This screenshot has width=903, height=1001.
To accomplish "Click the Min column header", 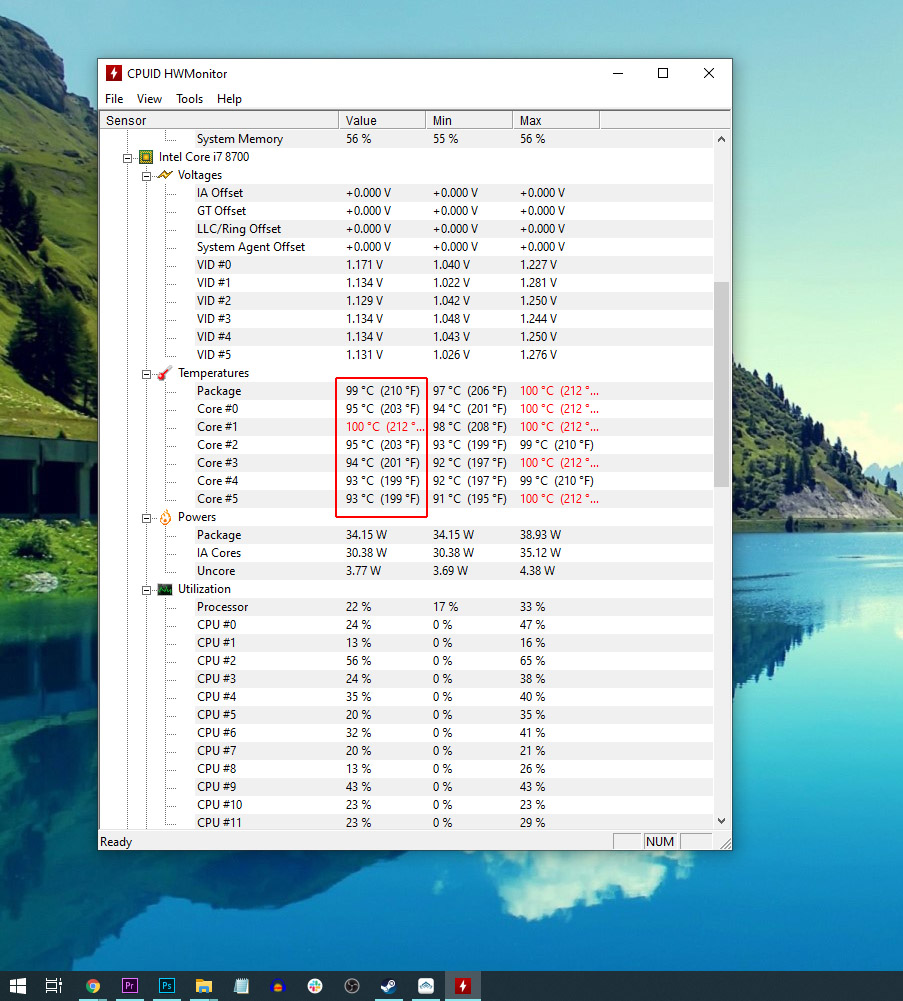I will (x=469, y=120).
